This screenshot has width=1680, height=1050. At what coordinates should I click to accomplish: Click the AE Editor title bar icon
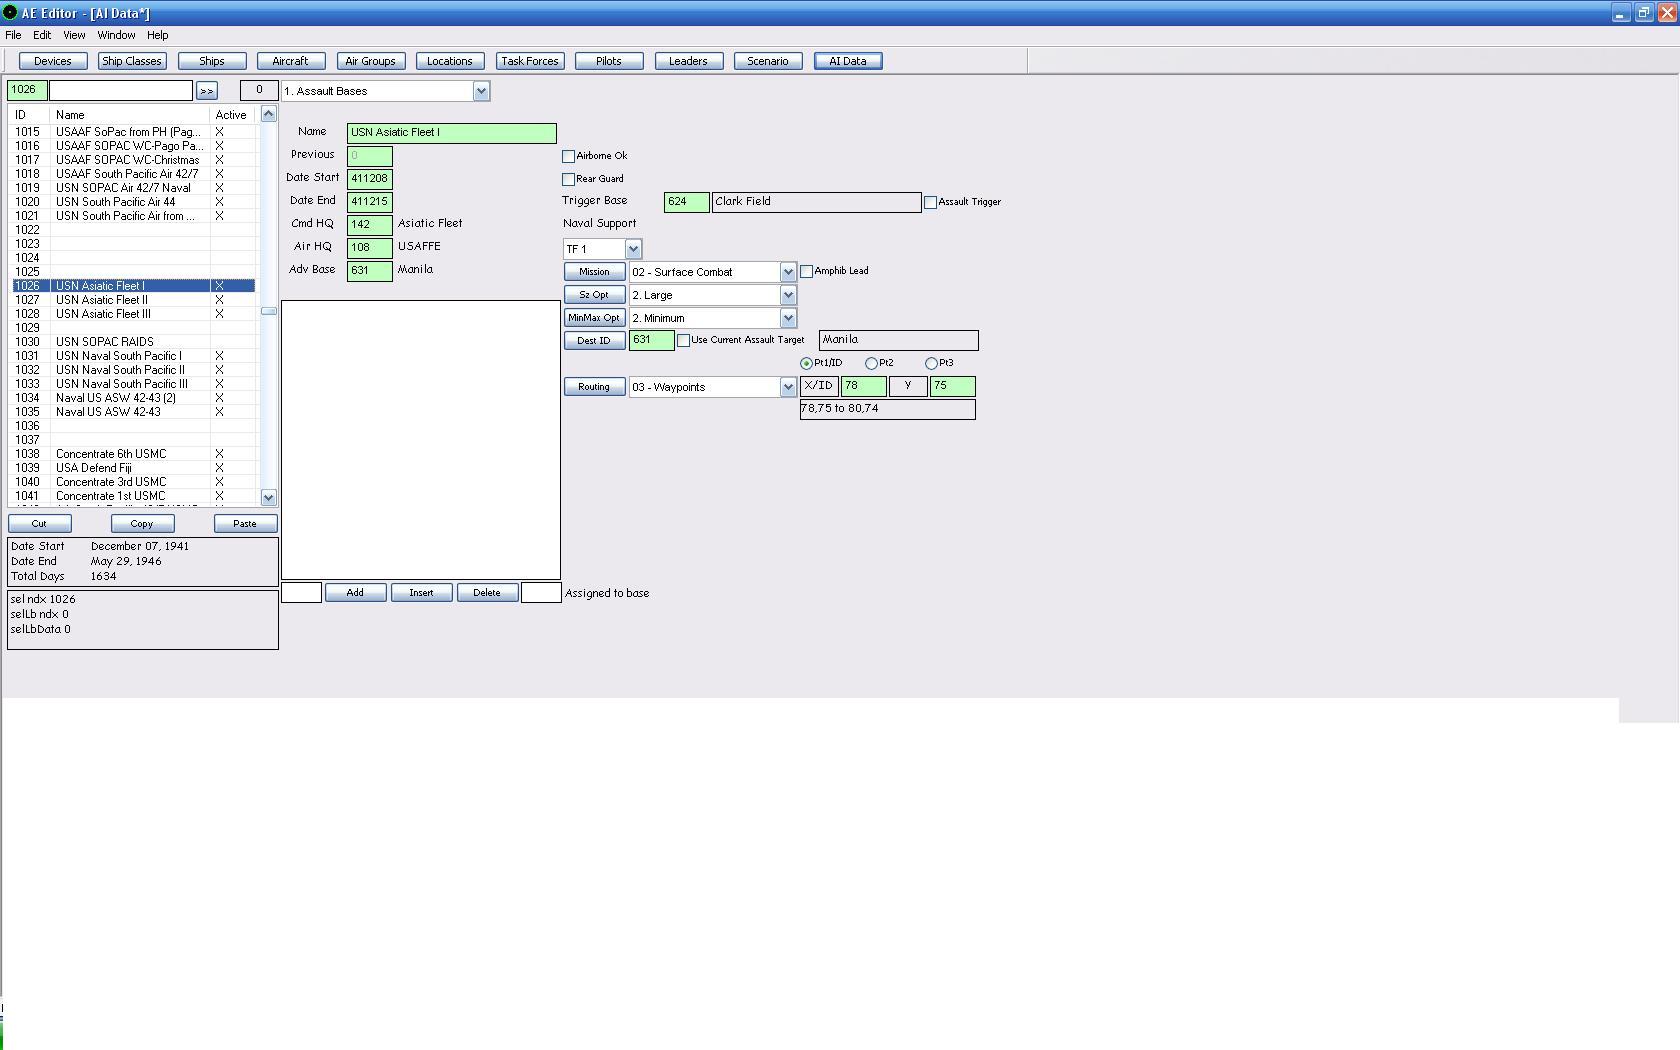(10, 13)
